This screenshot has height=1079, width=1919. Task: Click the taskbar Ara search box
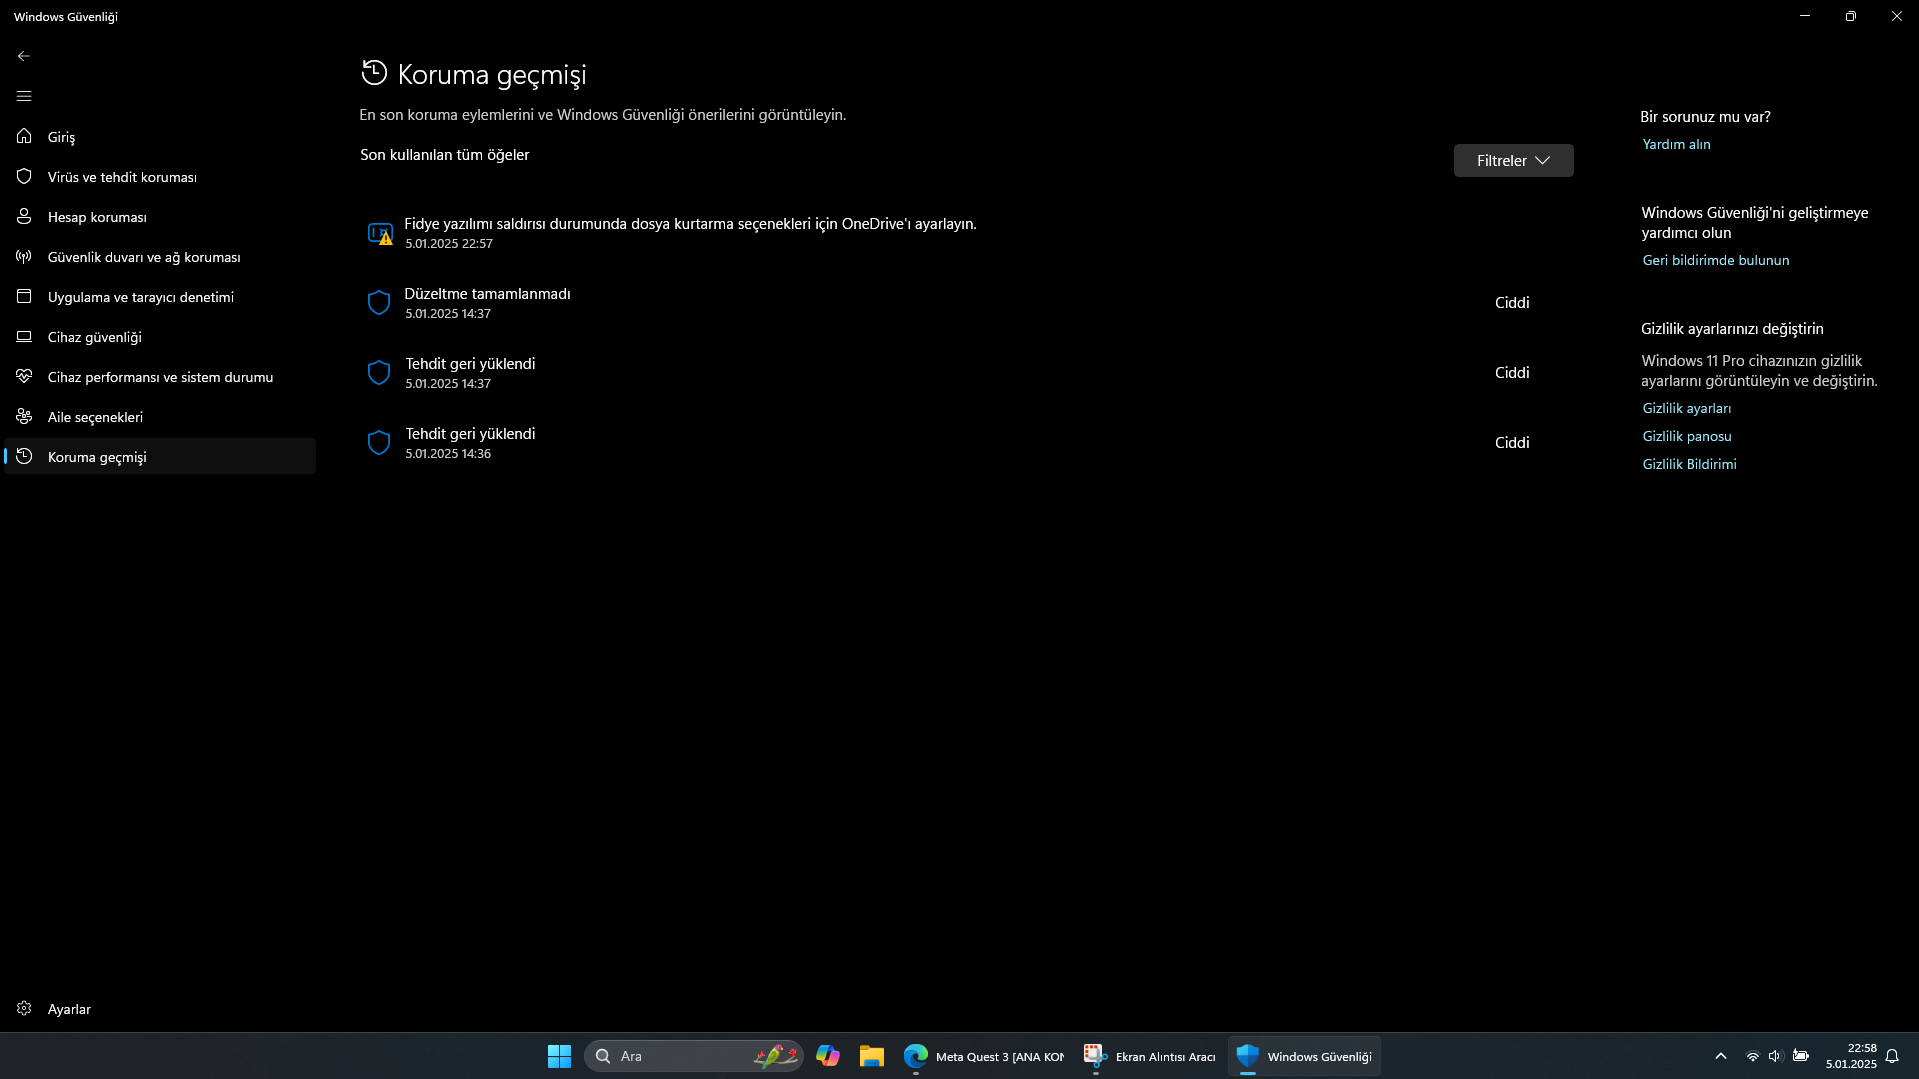(680, 1056)
